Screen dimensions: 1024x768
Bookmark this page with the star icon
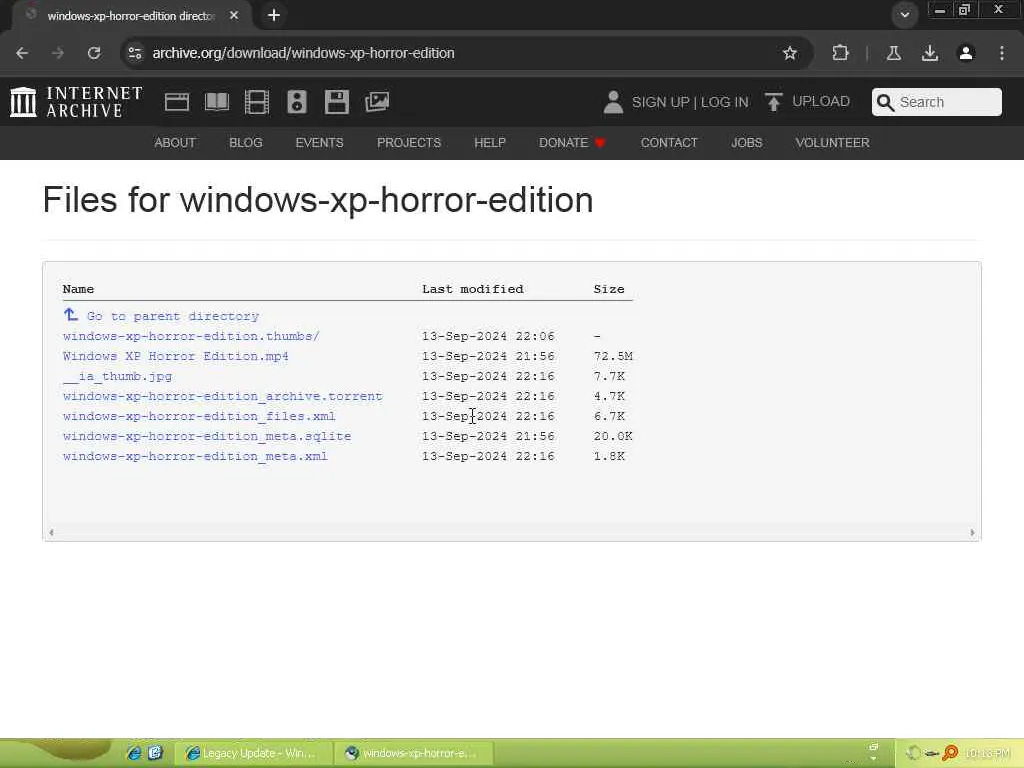[x=790, y=53]
